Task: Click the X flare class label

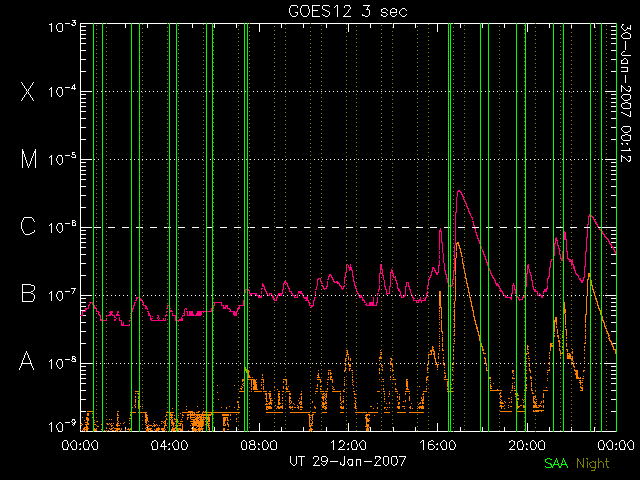Action: 28,91
